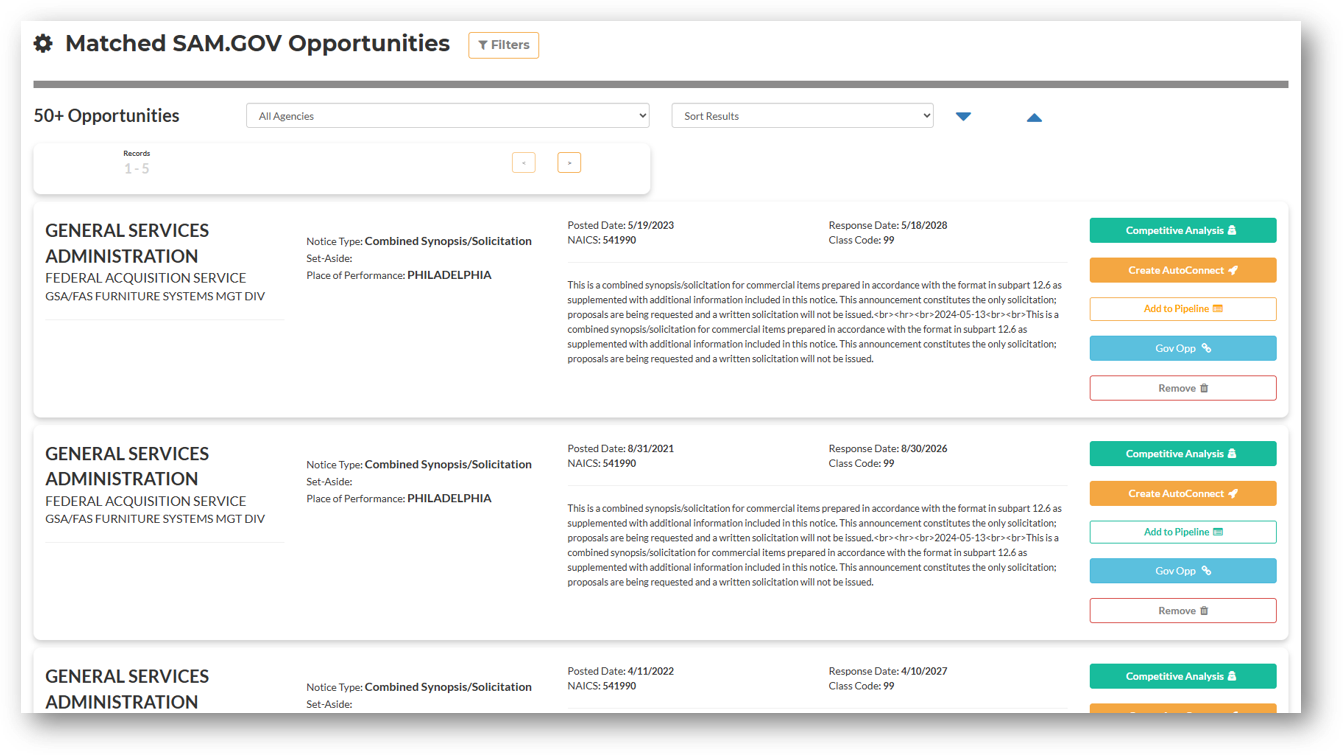Image resolution: width=1343 pixels, height=755 pixels.
Task: Click the agency name in the 4/11/2022 card
Action: pos(127,689)
